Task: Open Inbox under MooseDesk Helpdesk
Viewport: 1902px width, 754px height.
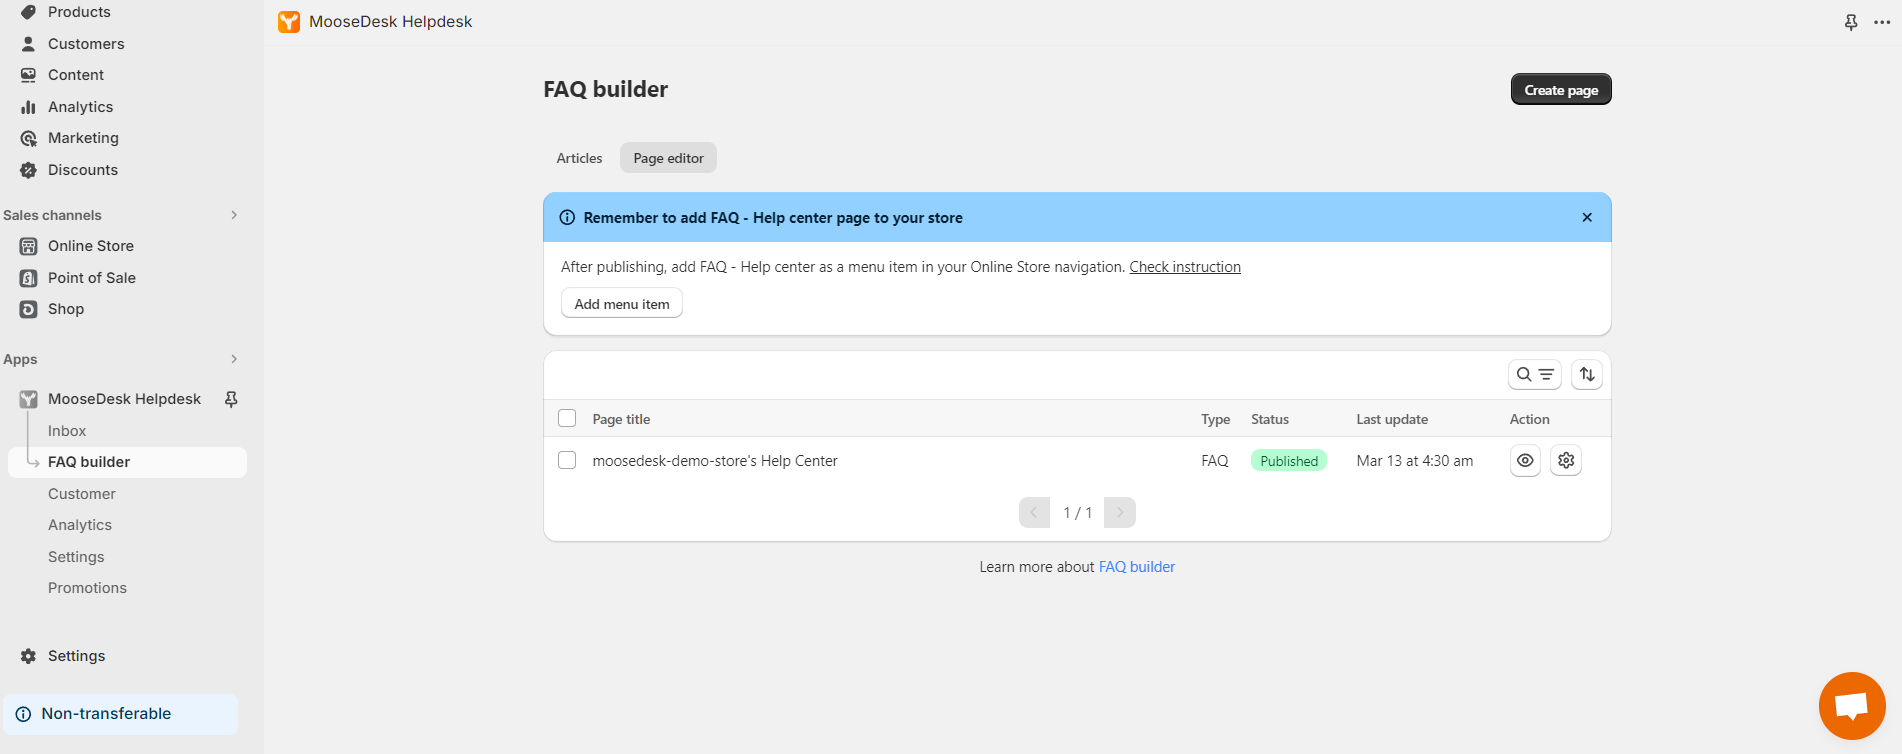Action: pos(67,431)
